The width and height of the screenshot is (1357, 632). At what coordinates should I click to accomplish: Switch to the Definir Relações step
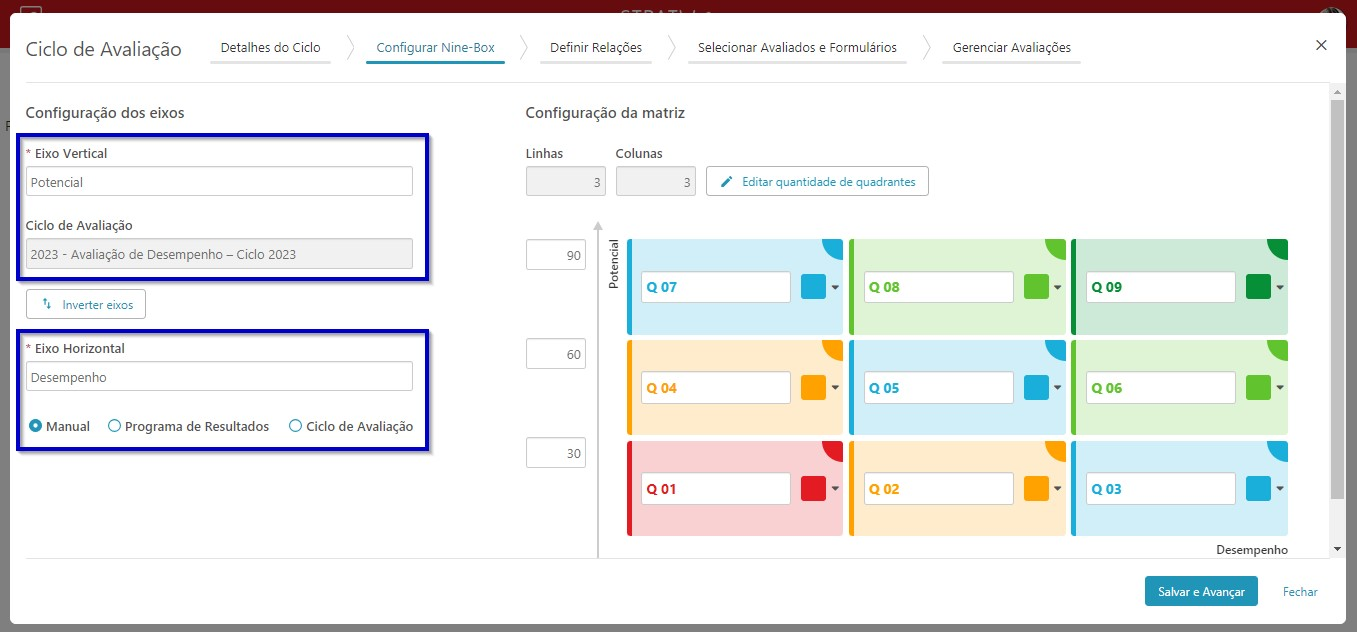click(x=596, y=48)
